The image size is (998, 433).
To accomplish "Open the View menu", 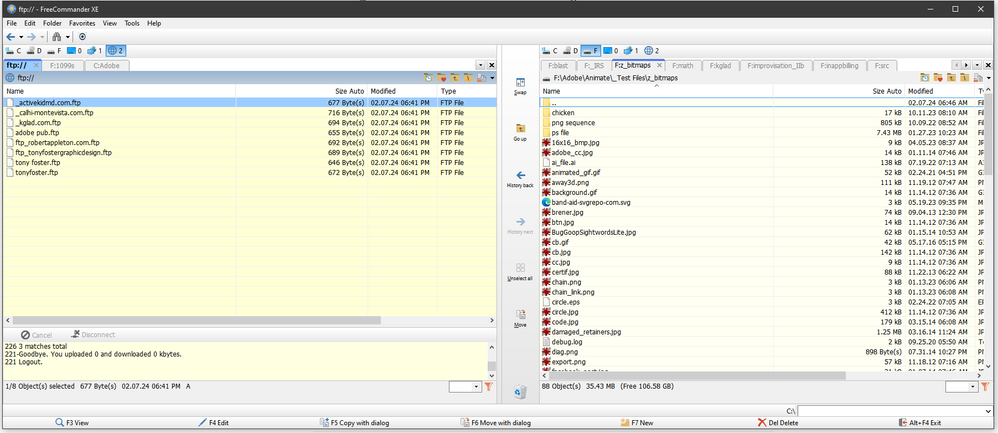I will point(110,23).
